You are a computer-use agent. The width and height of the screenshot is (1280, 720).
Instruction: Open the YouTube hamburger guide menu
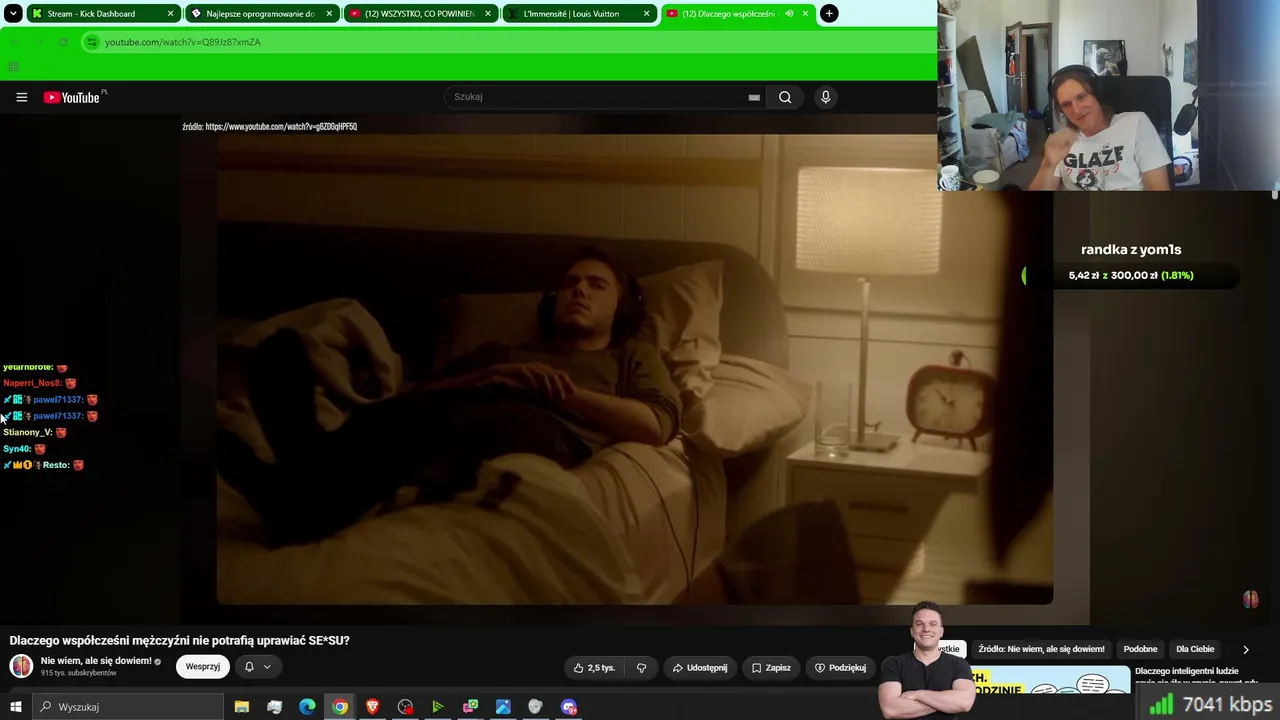coord(21,97)
